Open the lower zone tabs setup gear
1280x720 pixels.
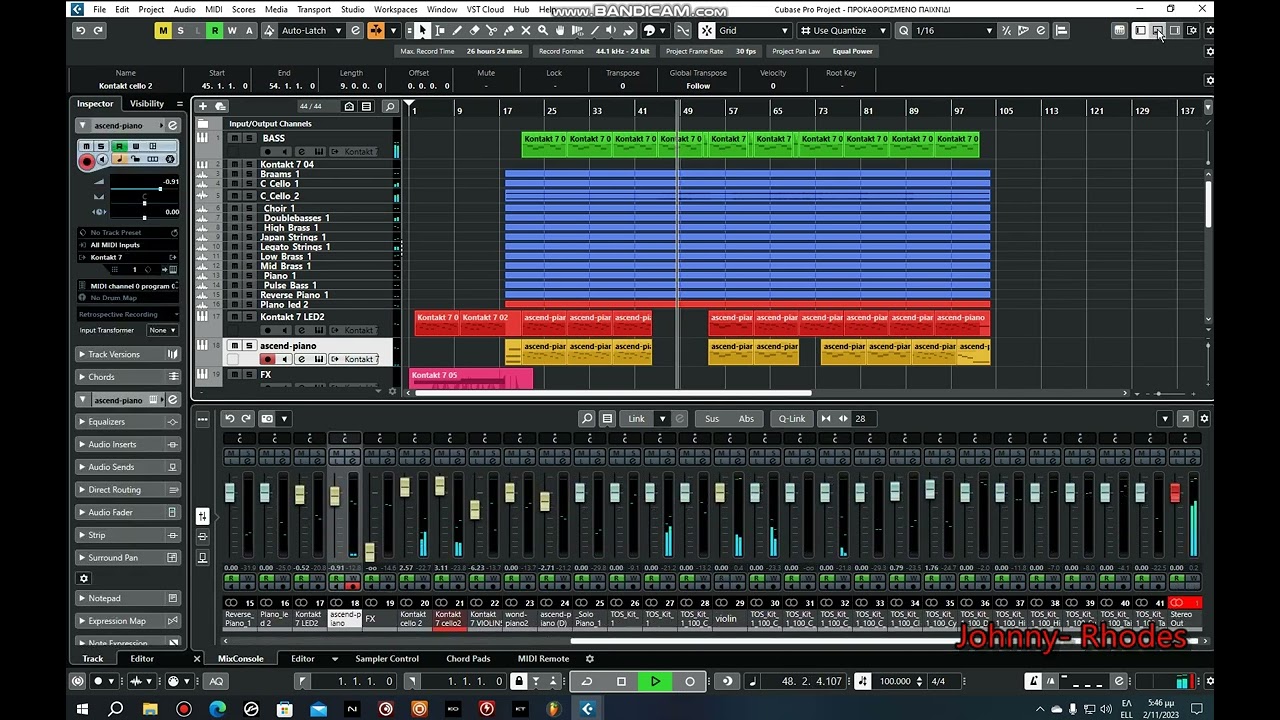click(x=589, y=659)
